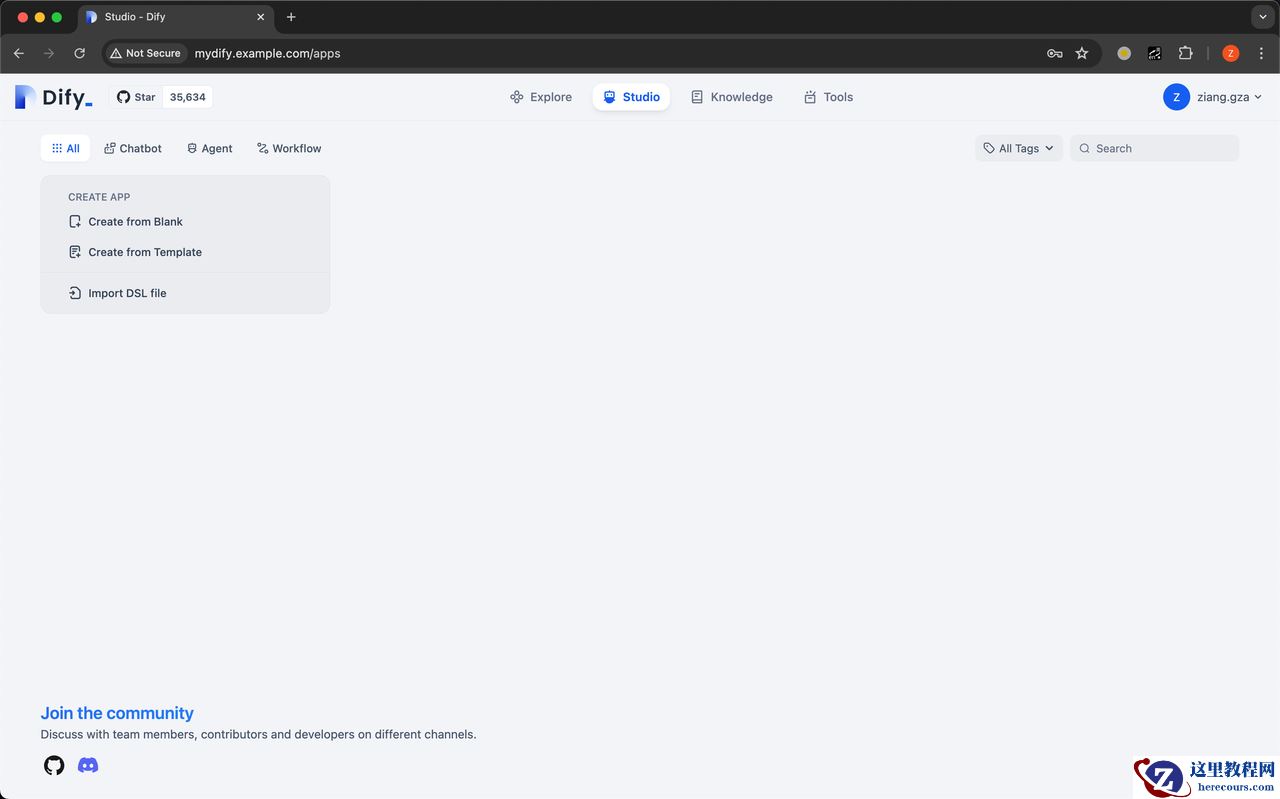Choose Import DSL file

click(x=118, y=293)
